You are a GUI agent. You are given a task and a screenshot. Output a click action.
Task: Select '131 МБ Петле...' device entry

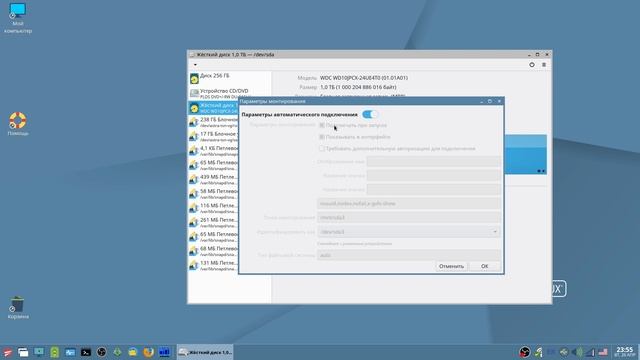point(213,265)
